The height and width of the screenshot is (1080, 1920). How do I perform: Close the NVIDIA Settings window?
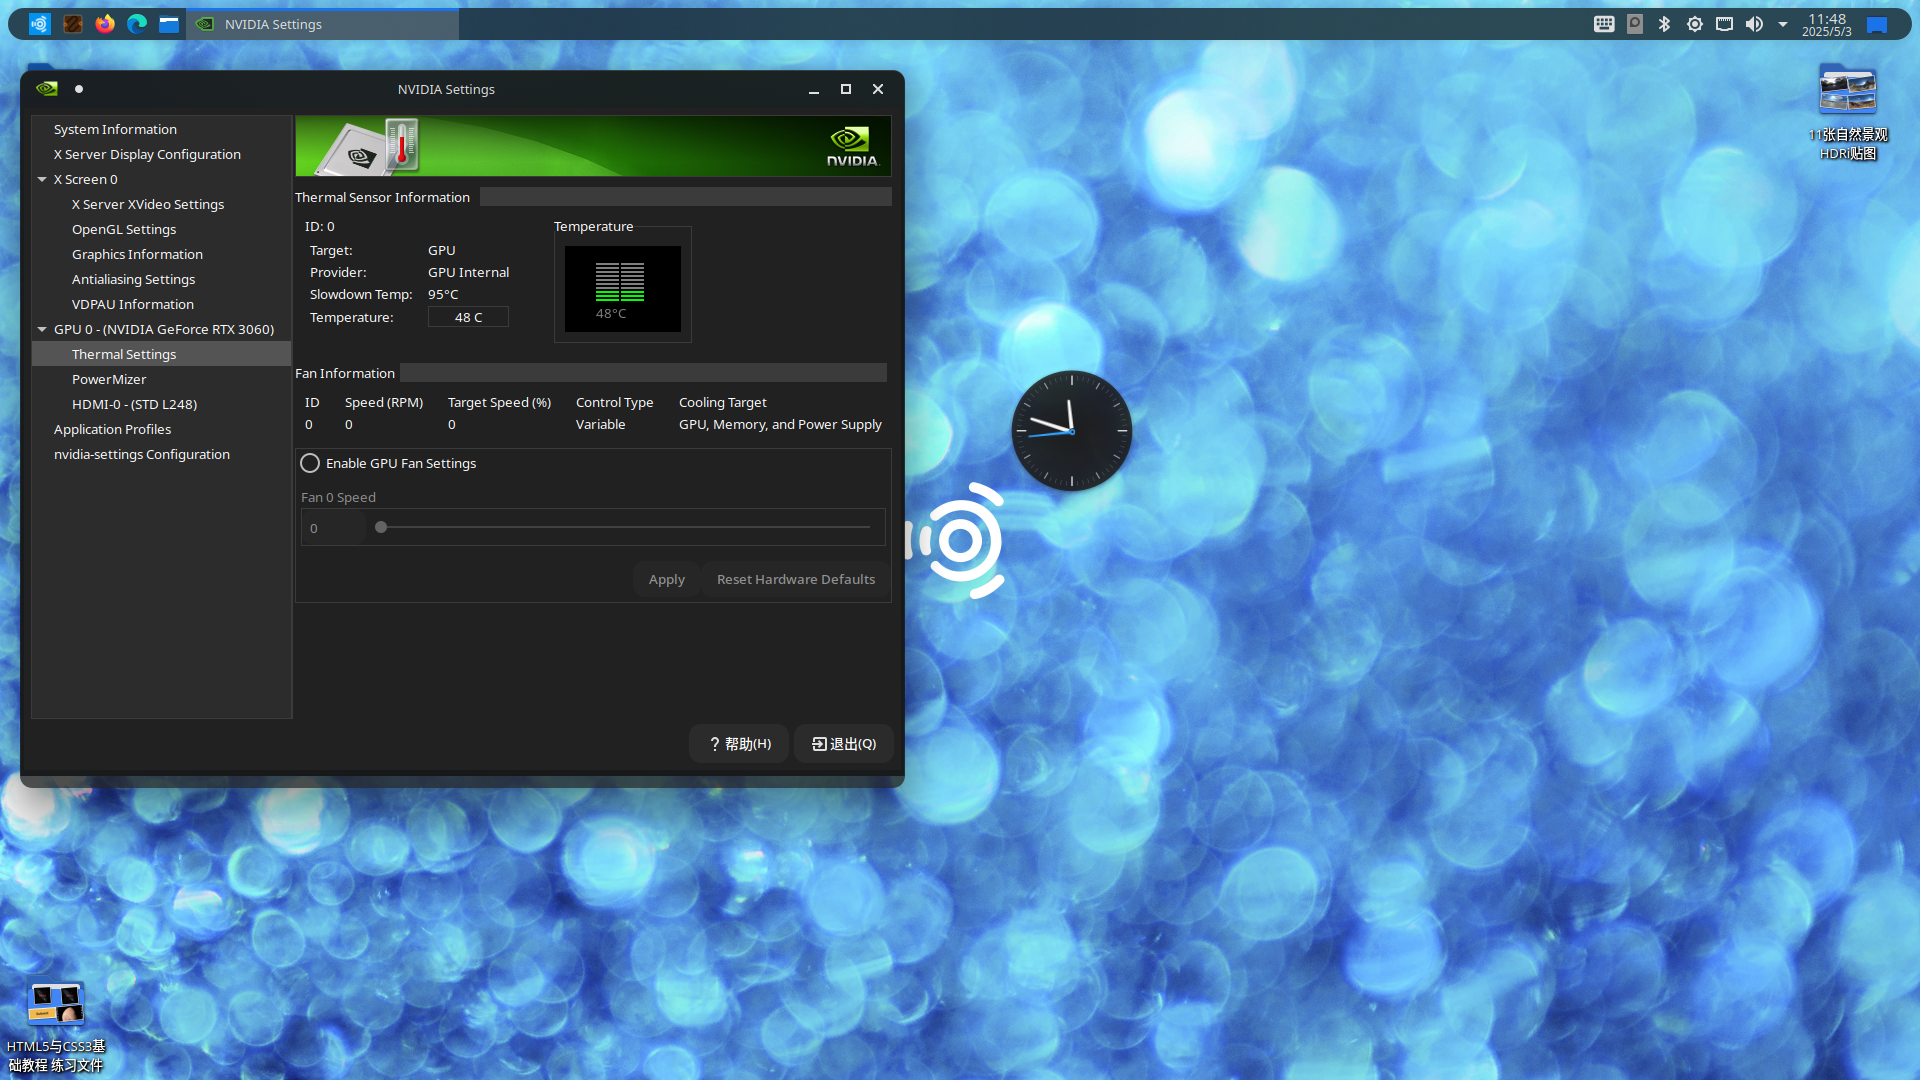coord(878,89)
